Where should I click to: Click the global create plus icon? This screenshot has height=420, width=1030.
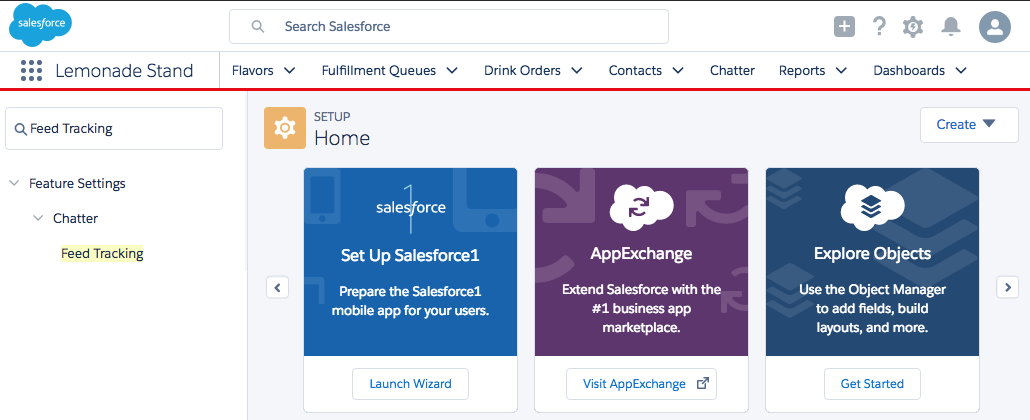pyautogui.click(x=845, y=27)
